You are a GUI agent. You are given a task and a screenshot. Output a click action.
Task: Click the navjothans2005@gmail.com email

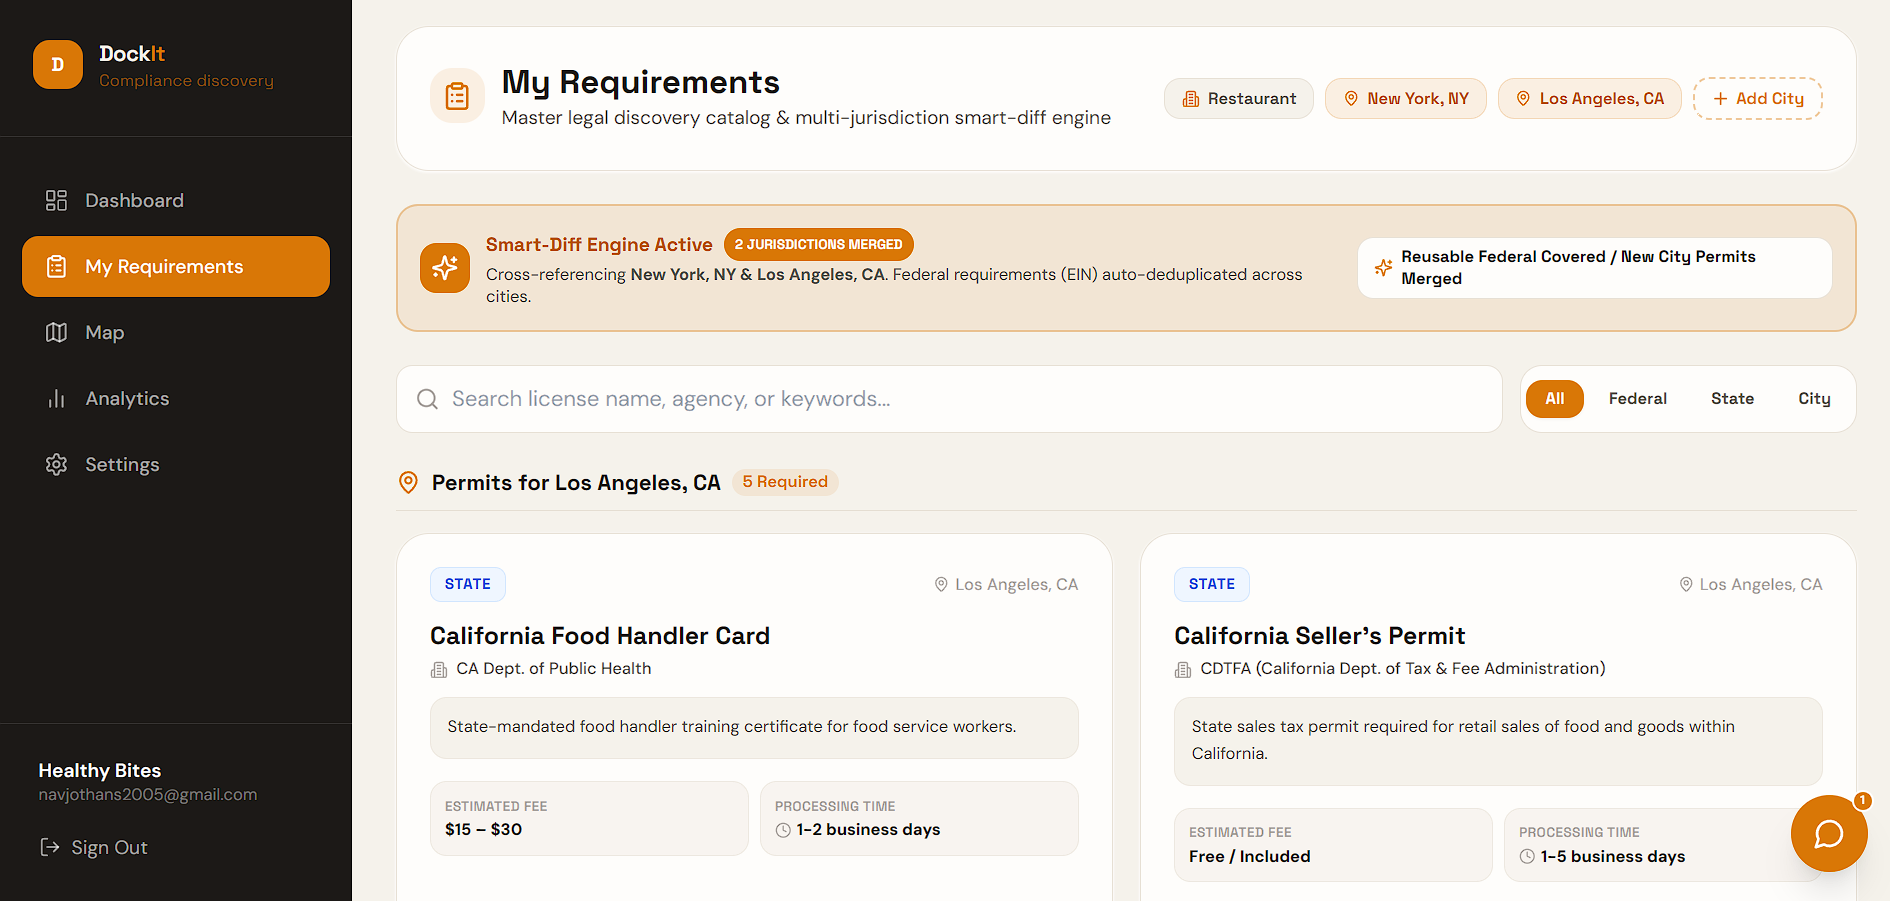click(148, 794)
